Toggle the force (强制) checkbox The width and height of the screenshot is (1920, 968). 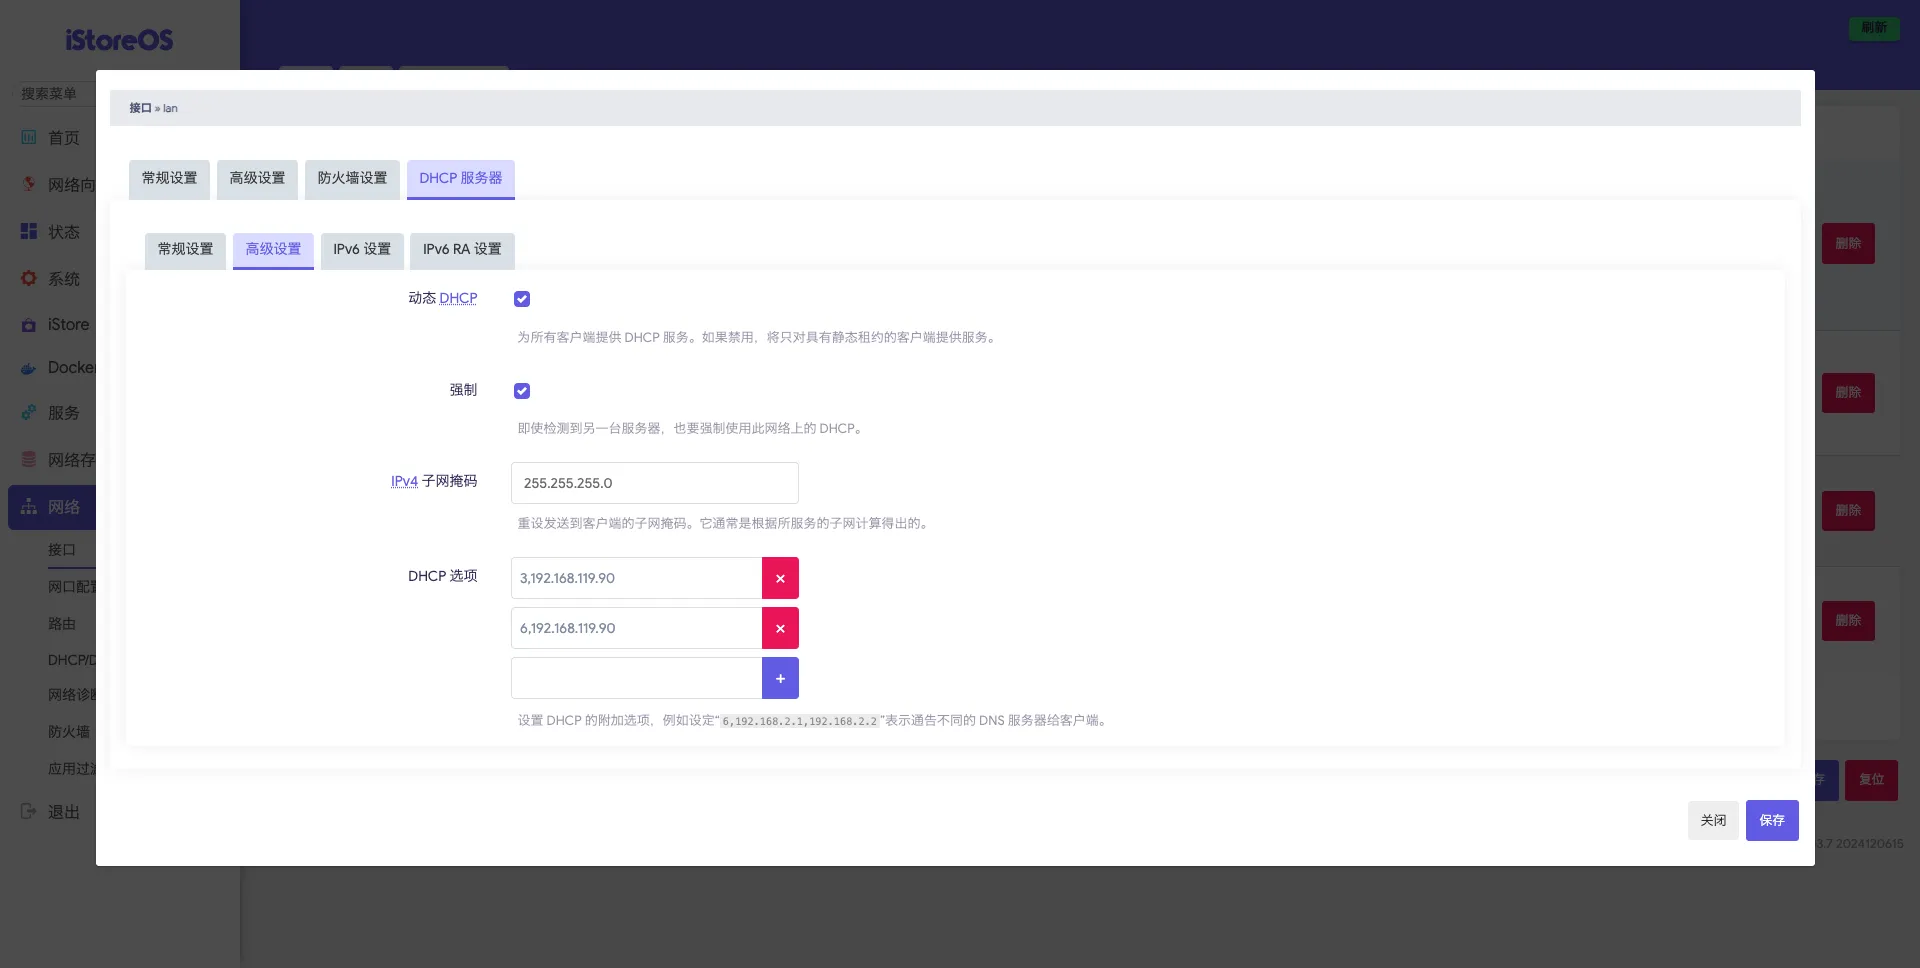coord(522,391)
